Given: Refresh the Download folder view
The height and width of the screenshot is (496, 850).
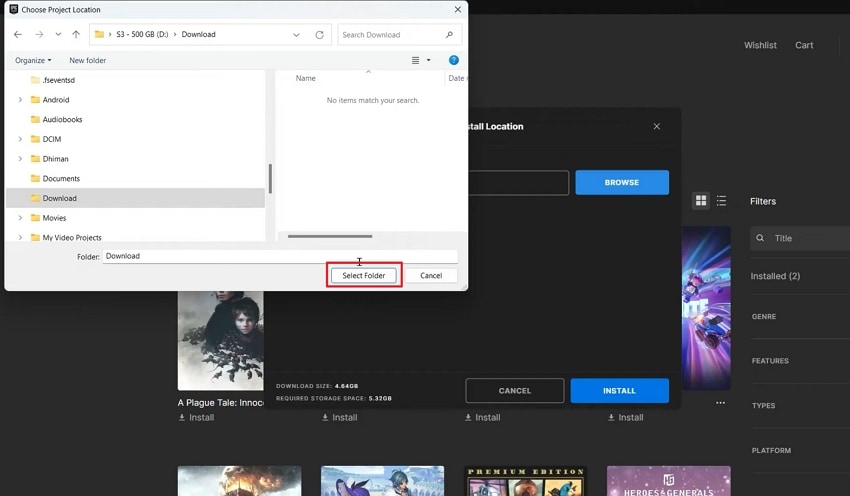Looking at the screenshot, I should click(x=319, y=35).
